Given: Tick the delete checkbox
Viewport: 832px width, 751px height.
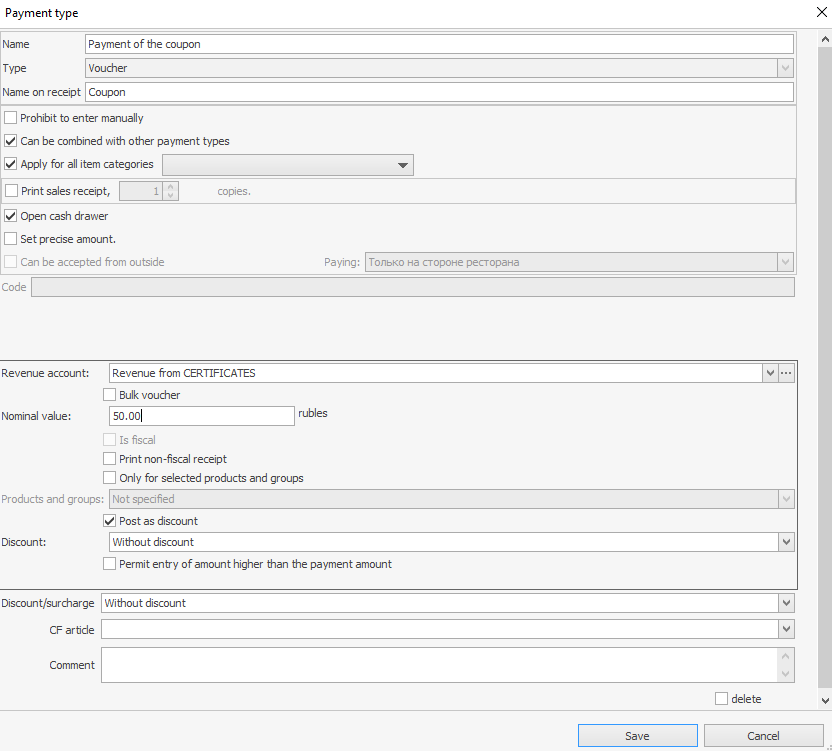Looking at the screenshot, I should coord(721,699).
